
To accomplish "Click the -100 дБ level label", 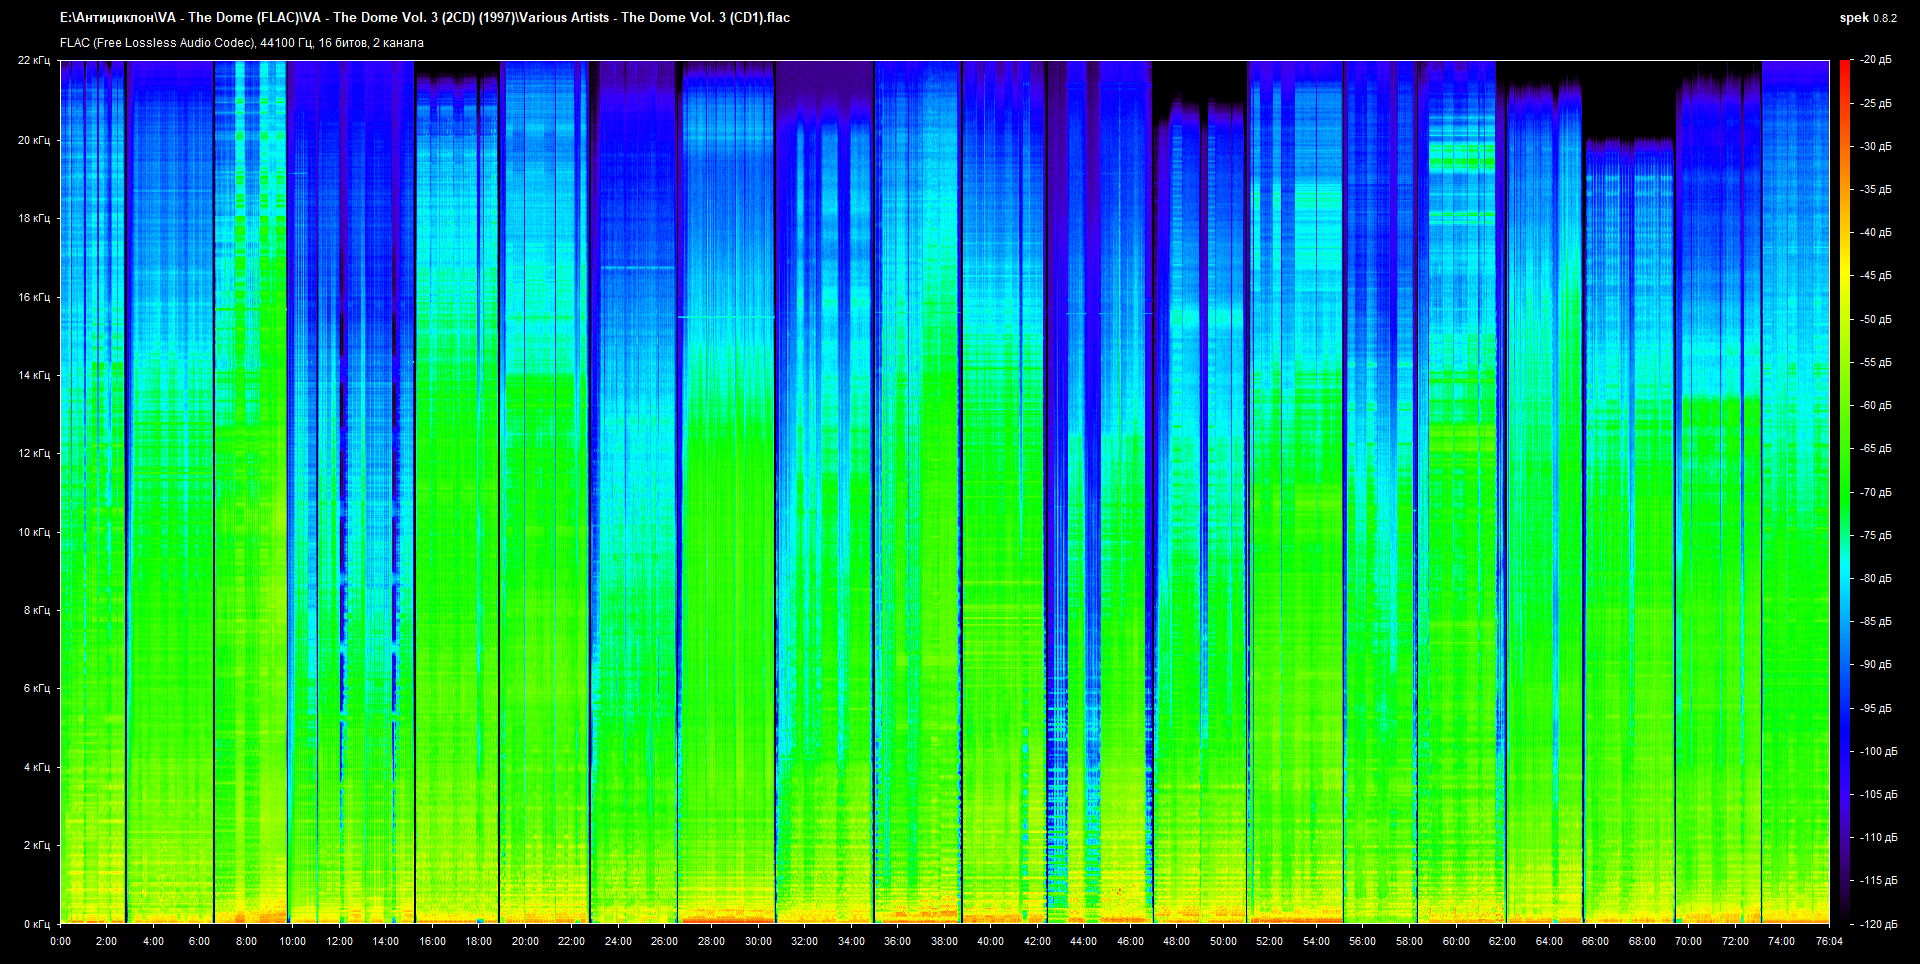I will (1878, 751).
